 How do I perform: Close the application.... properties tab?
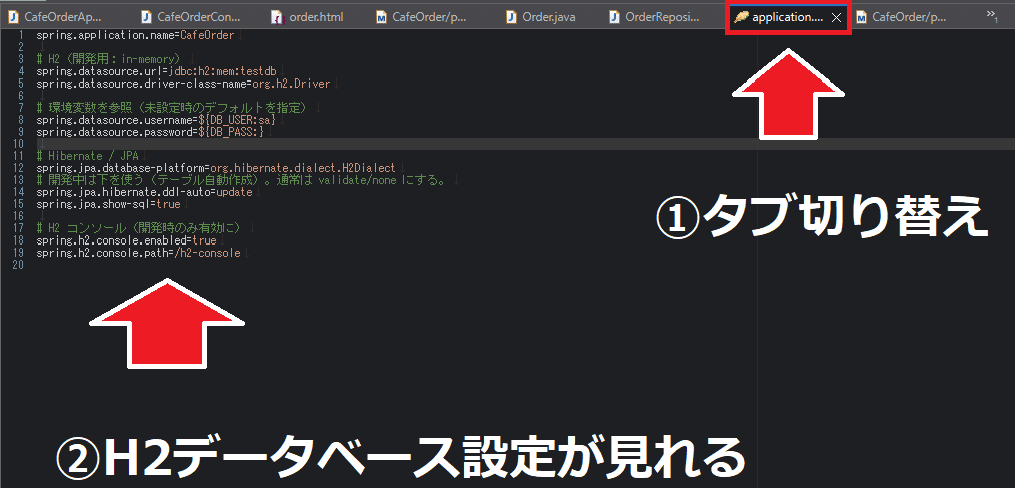pyautogui.click(x=836, y=17)
